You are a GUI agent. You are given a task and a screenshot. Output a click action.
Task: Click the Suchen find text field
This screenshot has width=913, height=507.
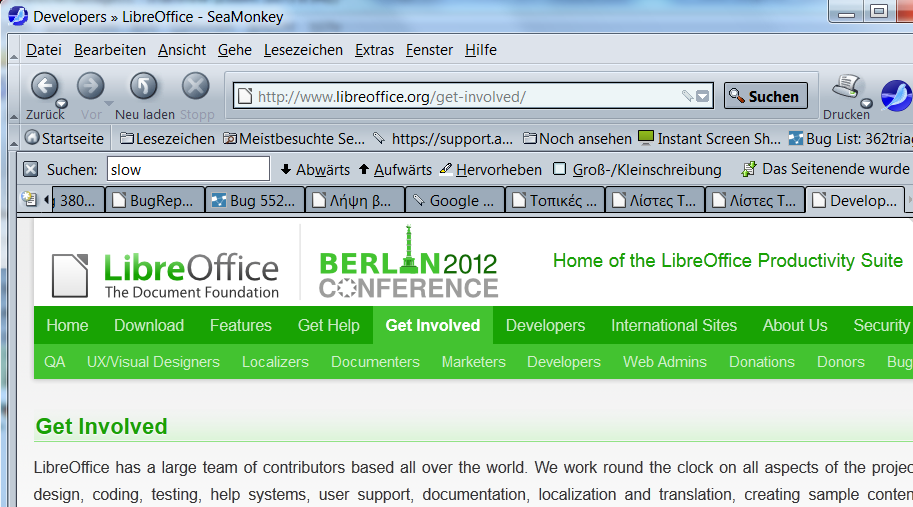point(188,170)
